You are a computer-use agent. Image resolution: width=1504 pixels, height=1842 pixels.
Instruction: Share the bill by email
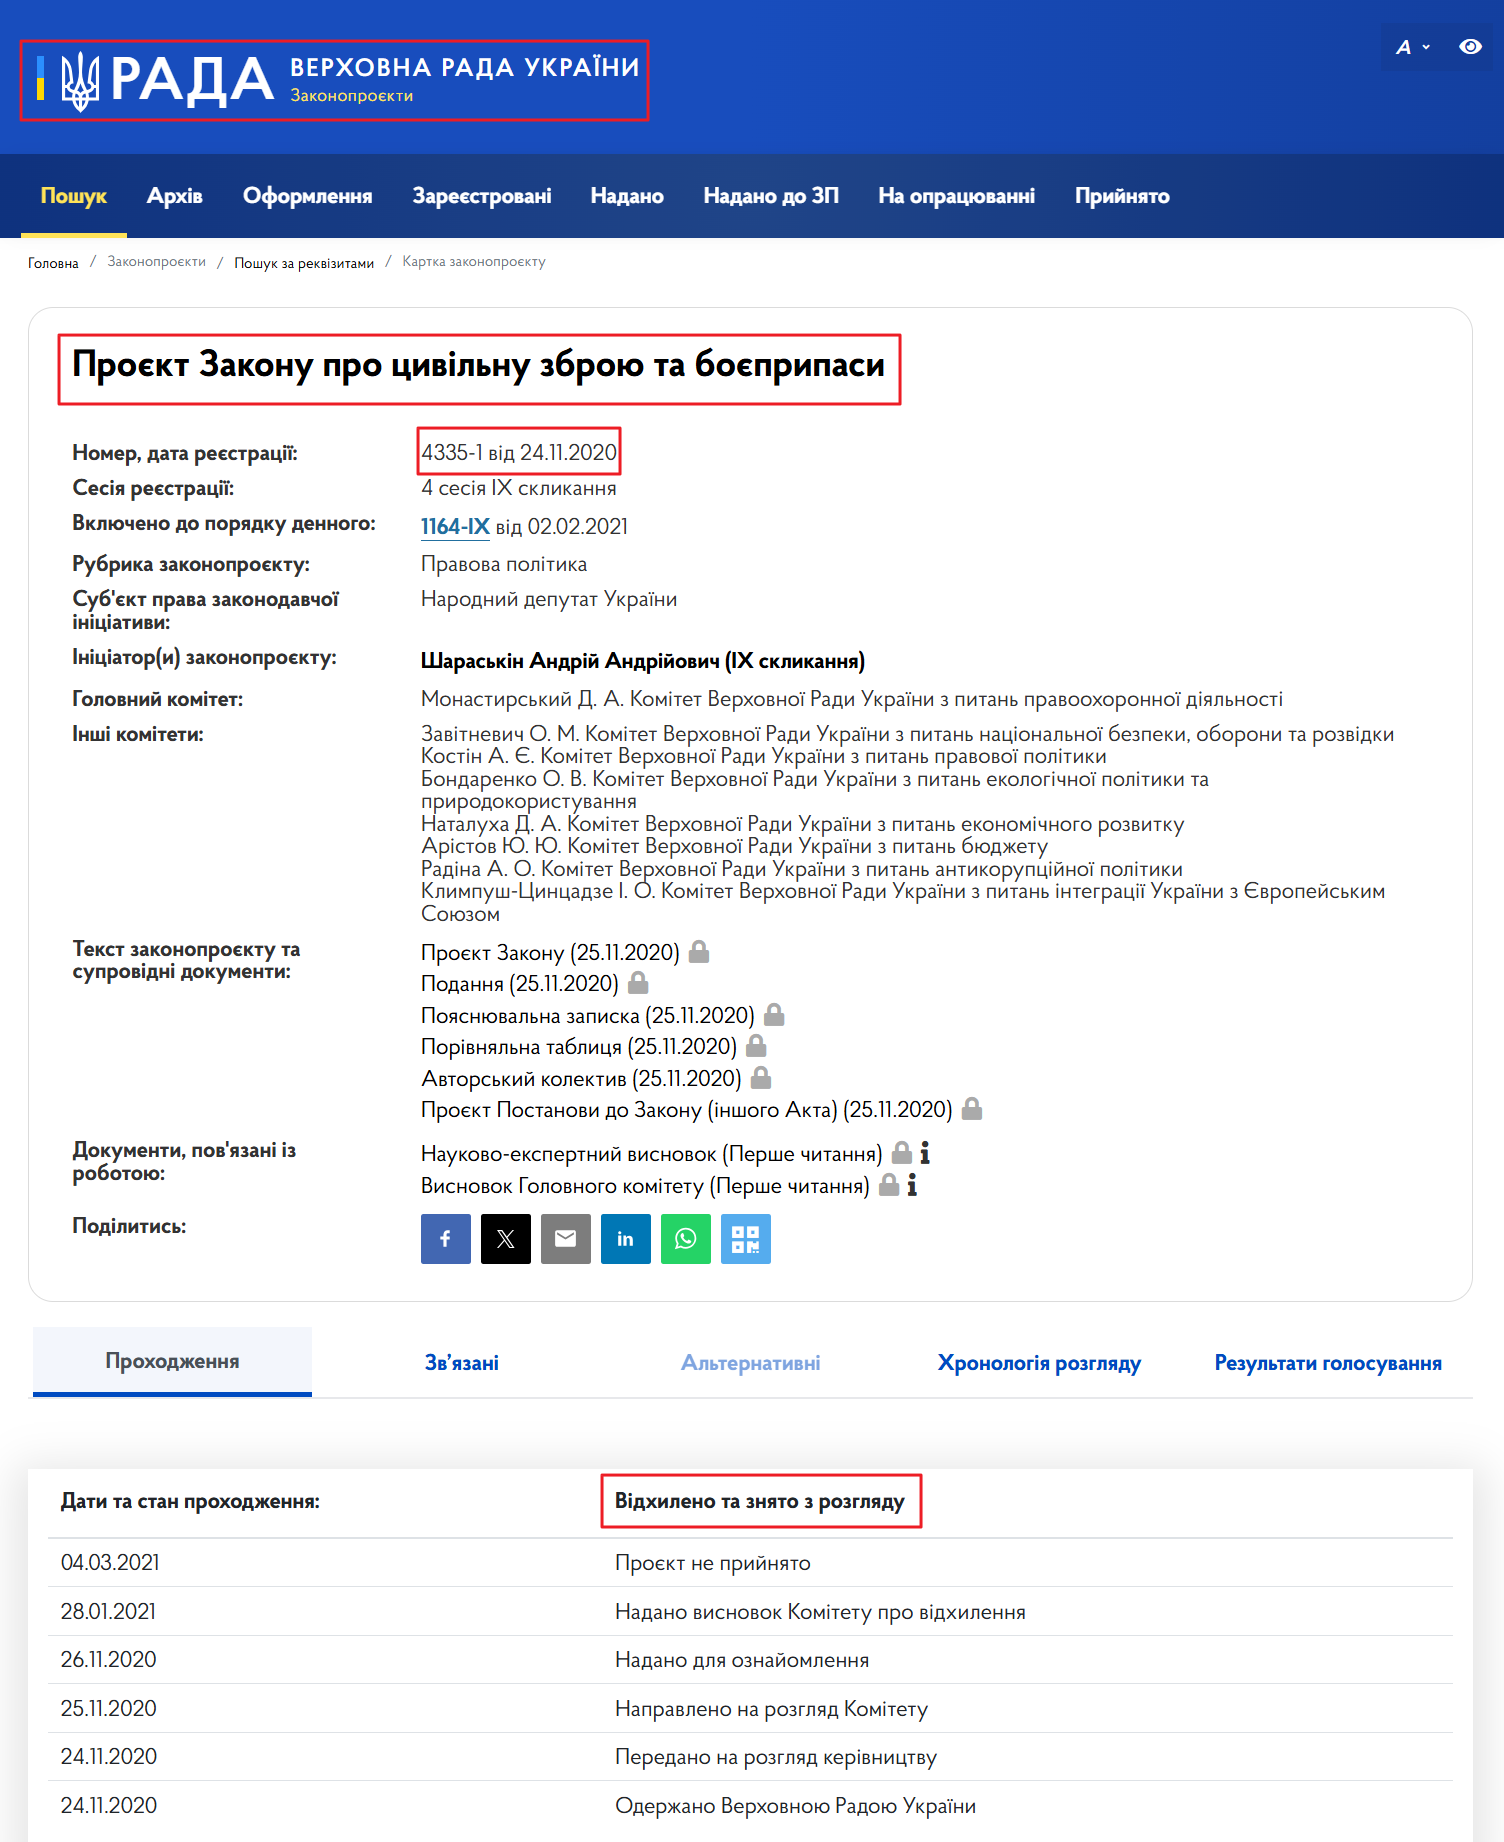566,1239
